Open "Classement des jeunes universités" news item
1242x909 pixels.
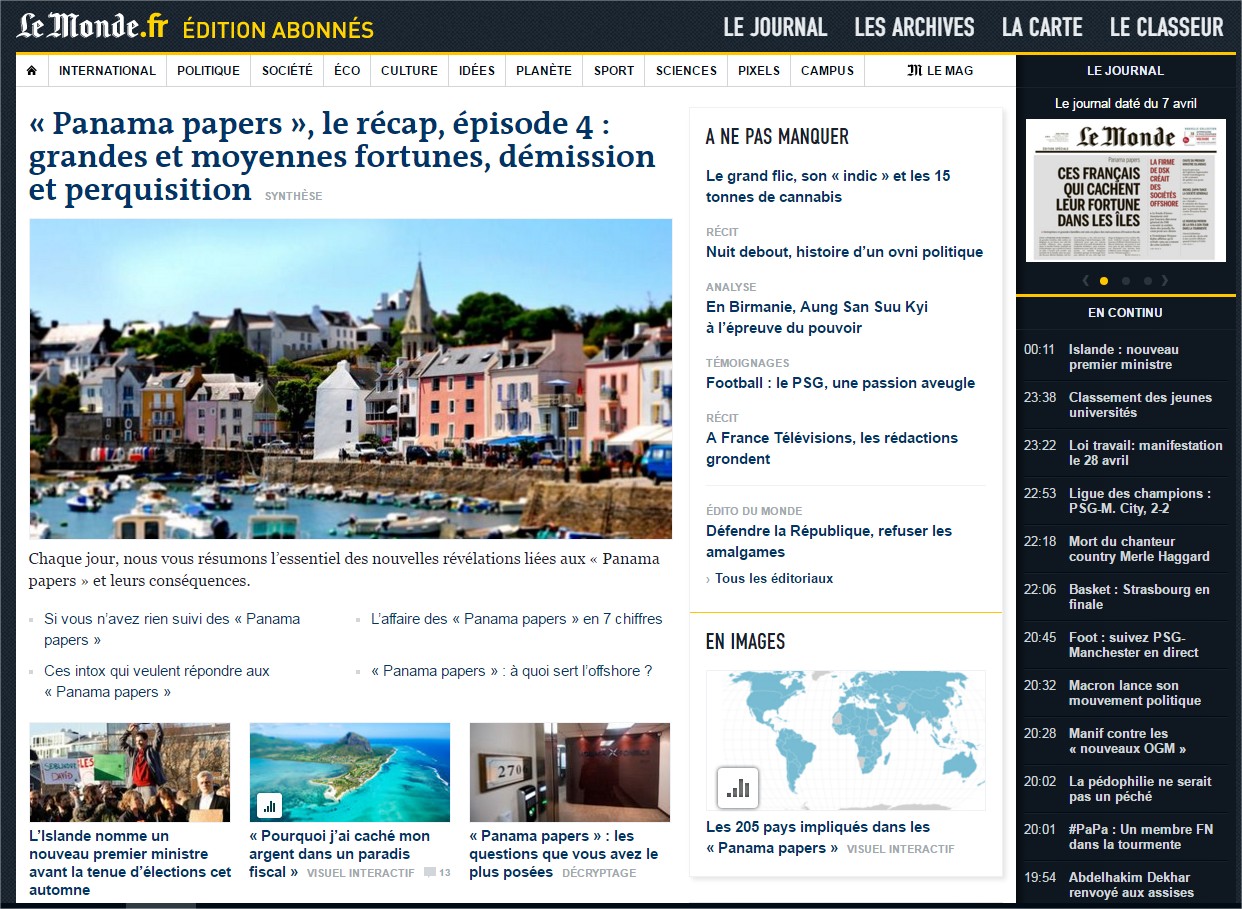tap(1140, 405)
